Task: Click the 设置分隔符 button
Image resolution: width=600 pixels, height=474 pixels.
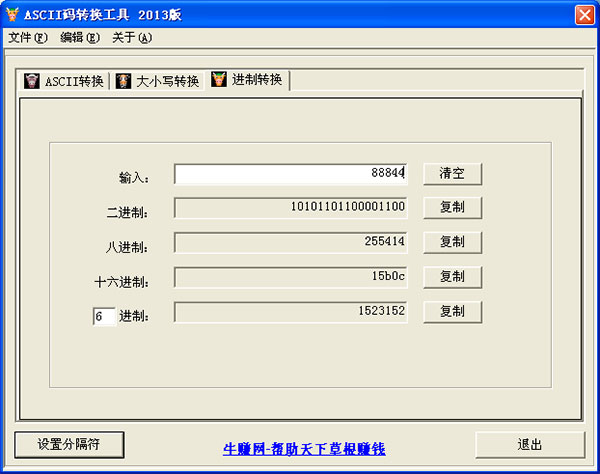Action: 69,445
